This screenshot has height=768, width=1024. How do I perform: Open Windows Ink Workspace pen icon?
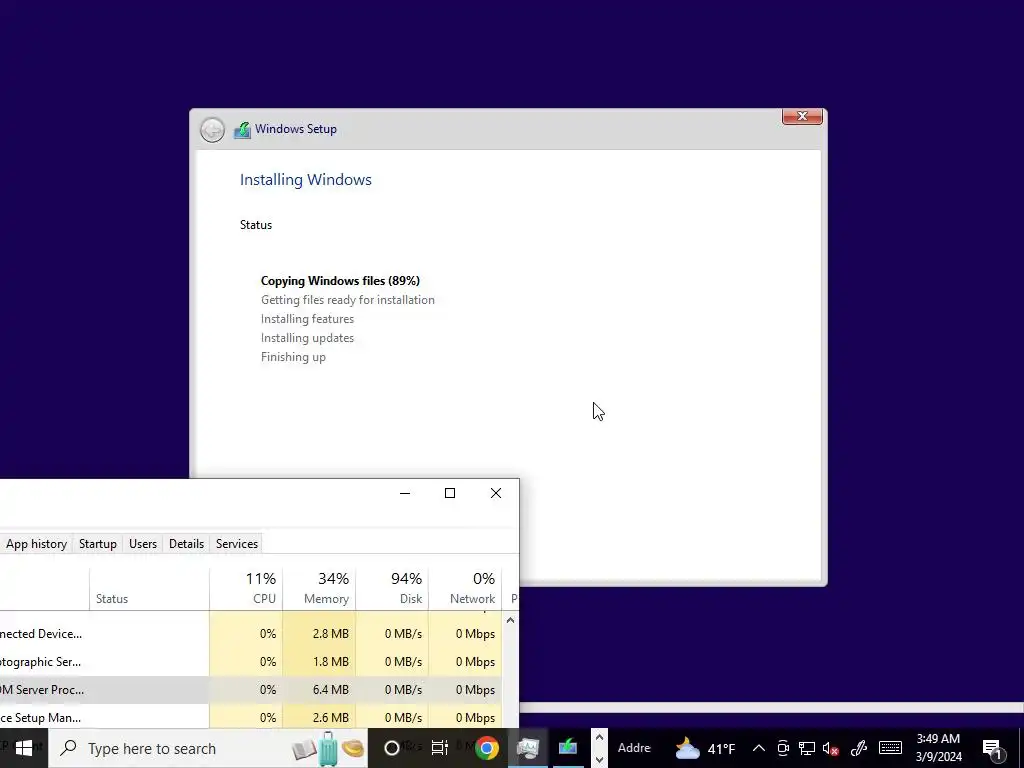[x=859, y=748]
